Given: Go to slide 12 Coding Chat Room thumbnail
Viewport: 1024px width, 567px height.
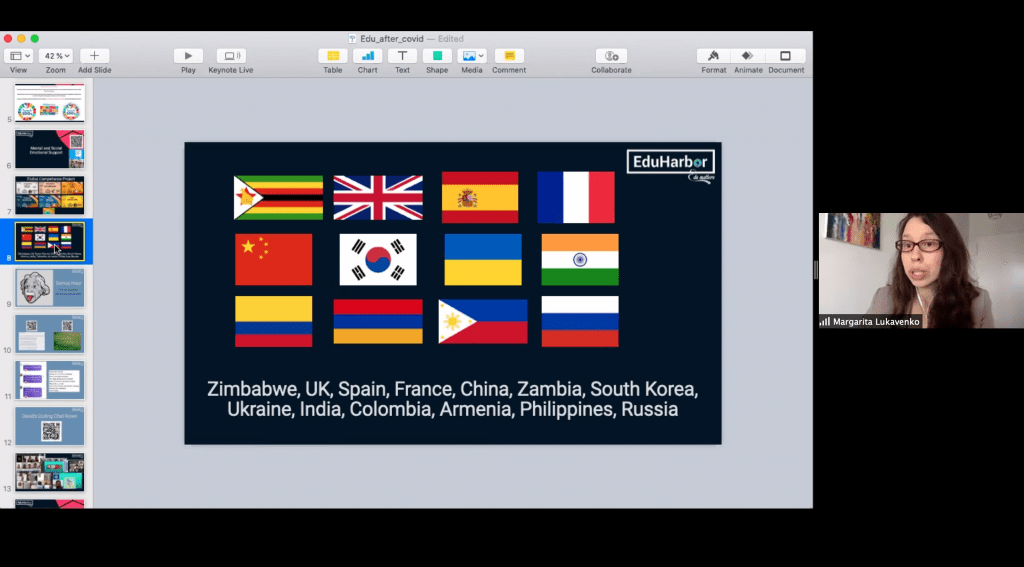Looking at the screenshot, I should click(49, 426).
